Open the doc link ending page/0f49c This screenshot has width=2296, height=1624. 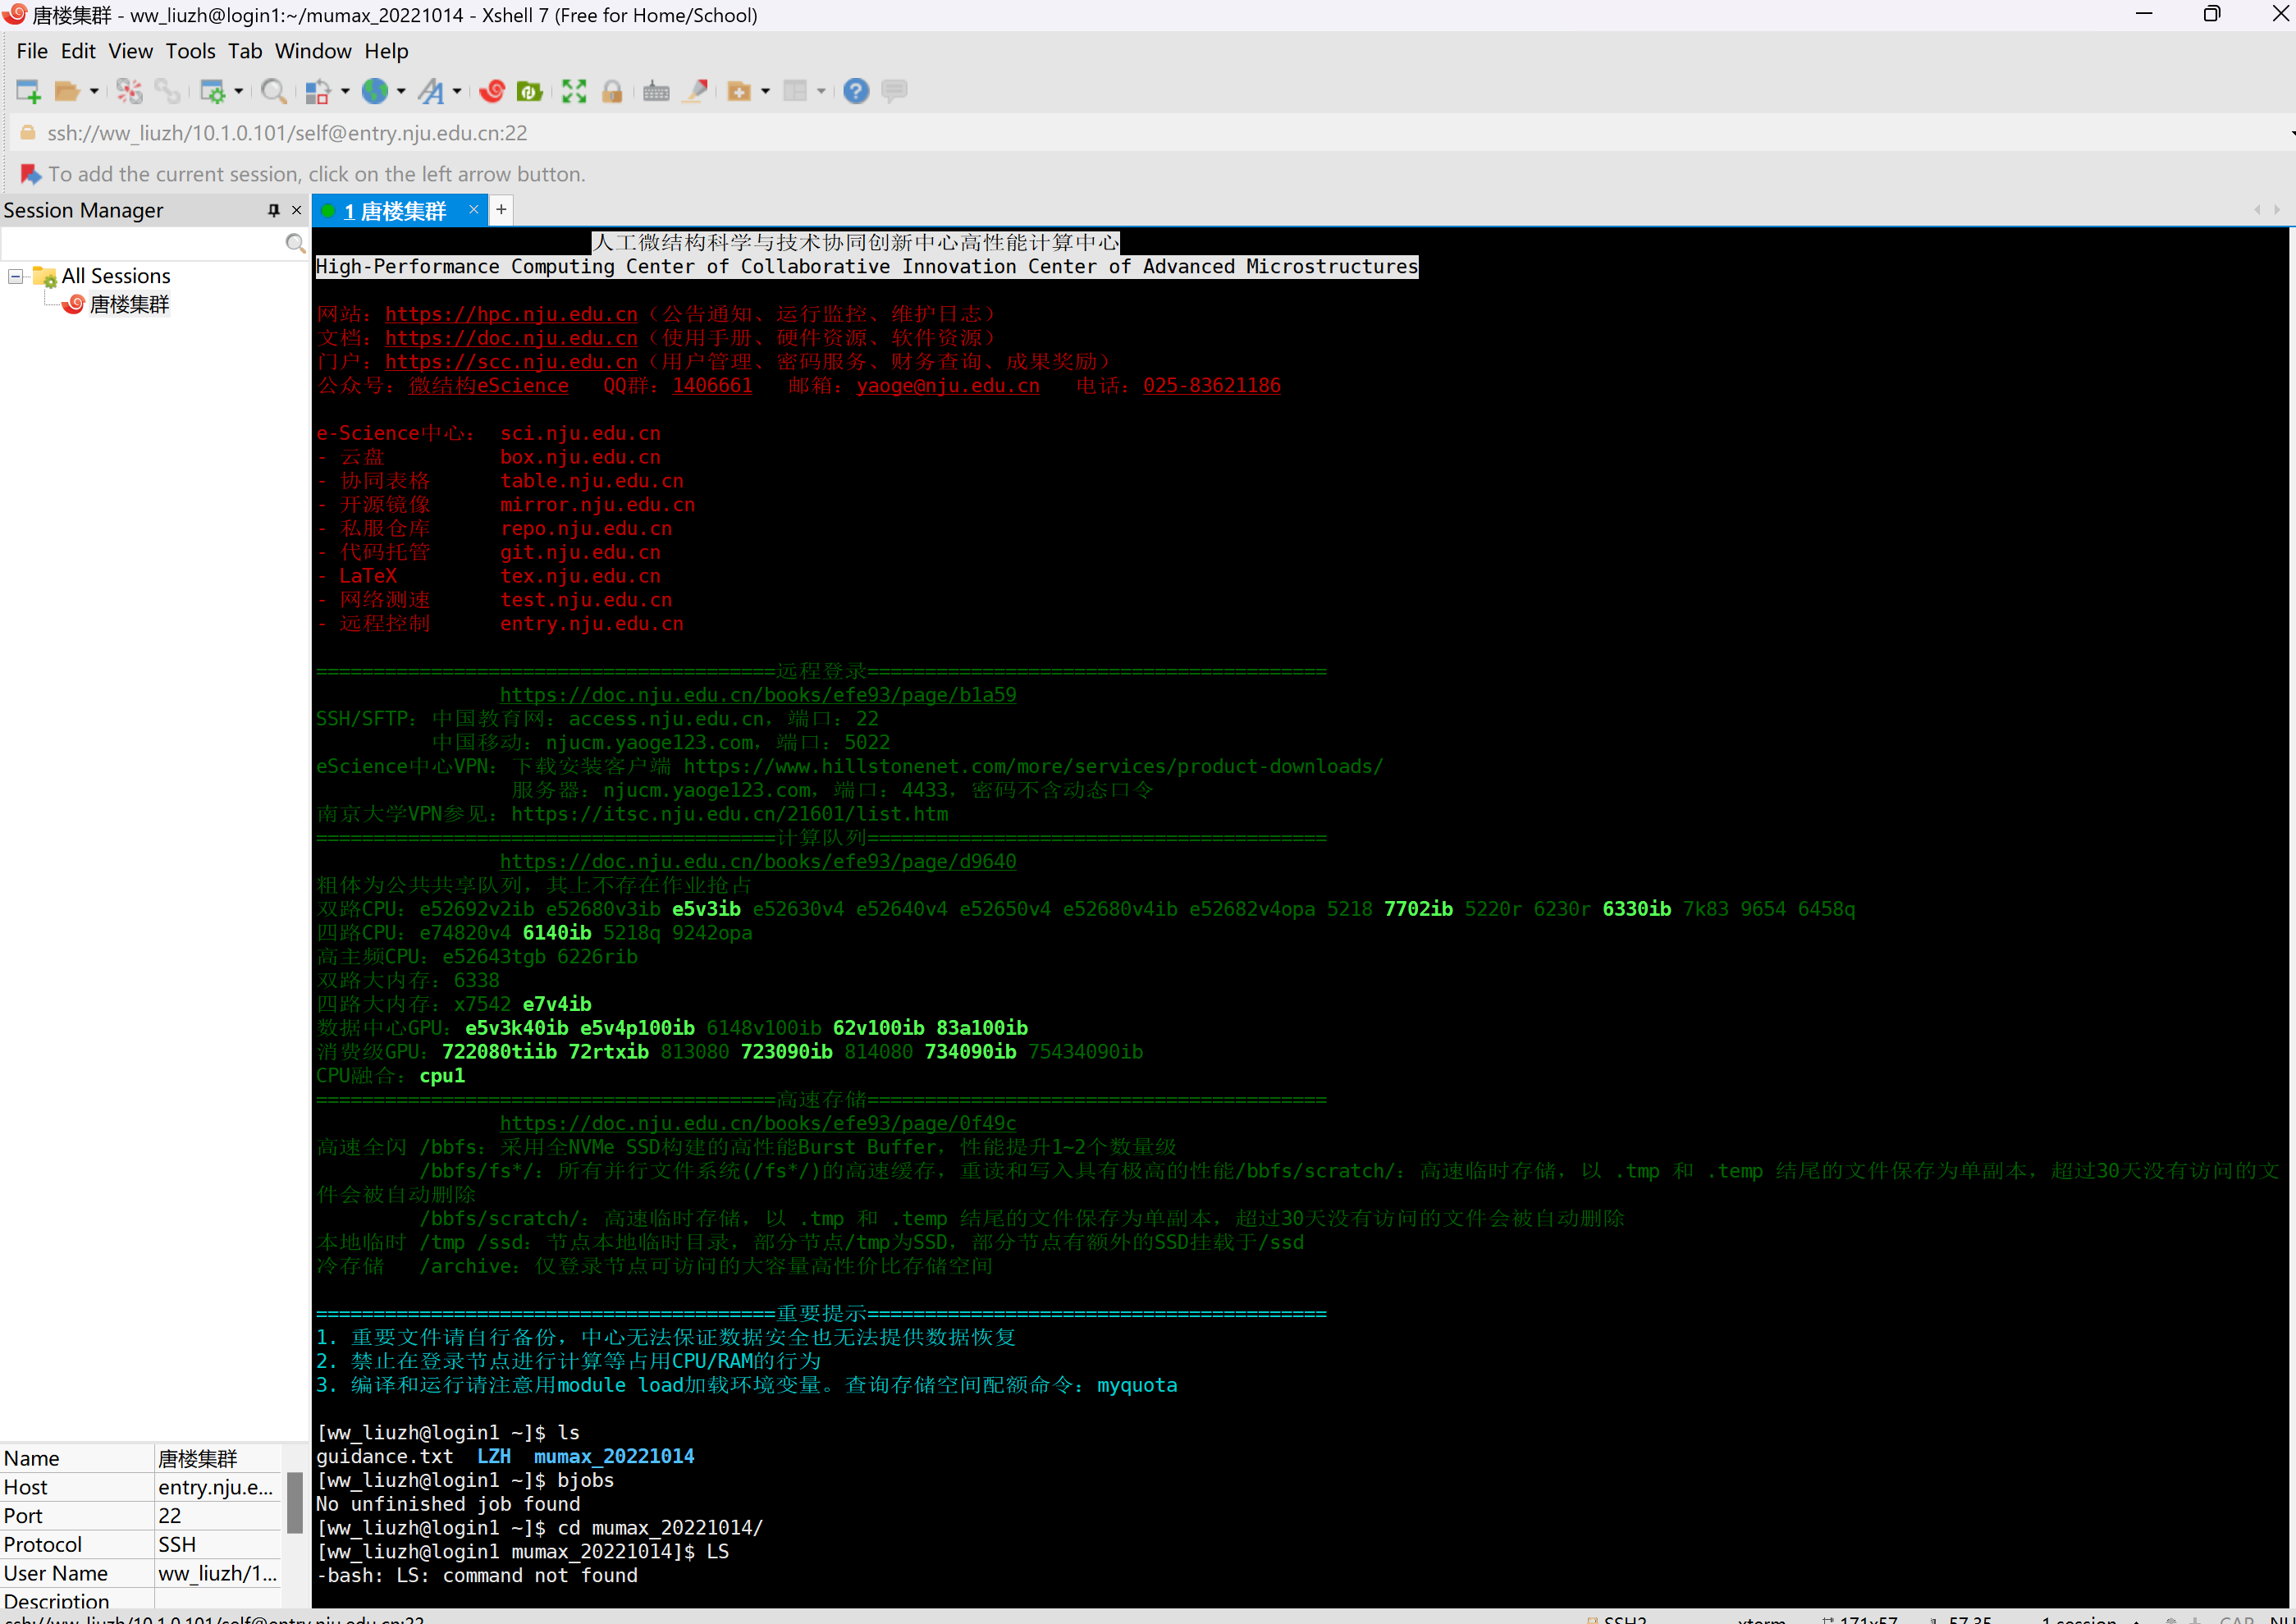coord(758,1123)
